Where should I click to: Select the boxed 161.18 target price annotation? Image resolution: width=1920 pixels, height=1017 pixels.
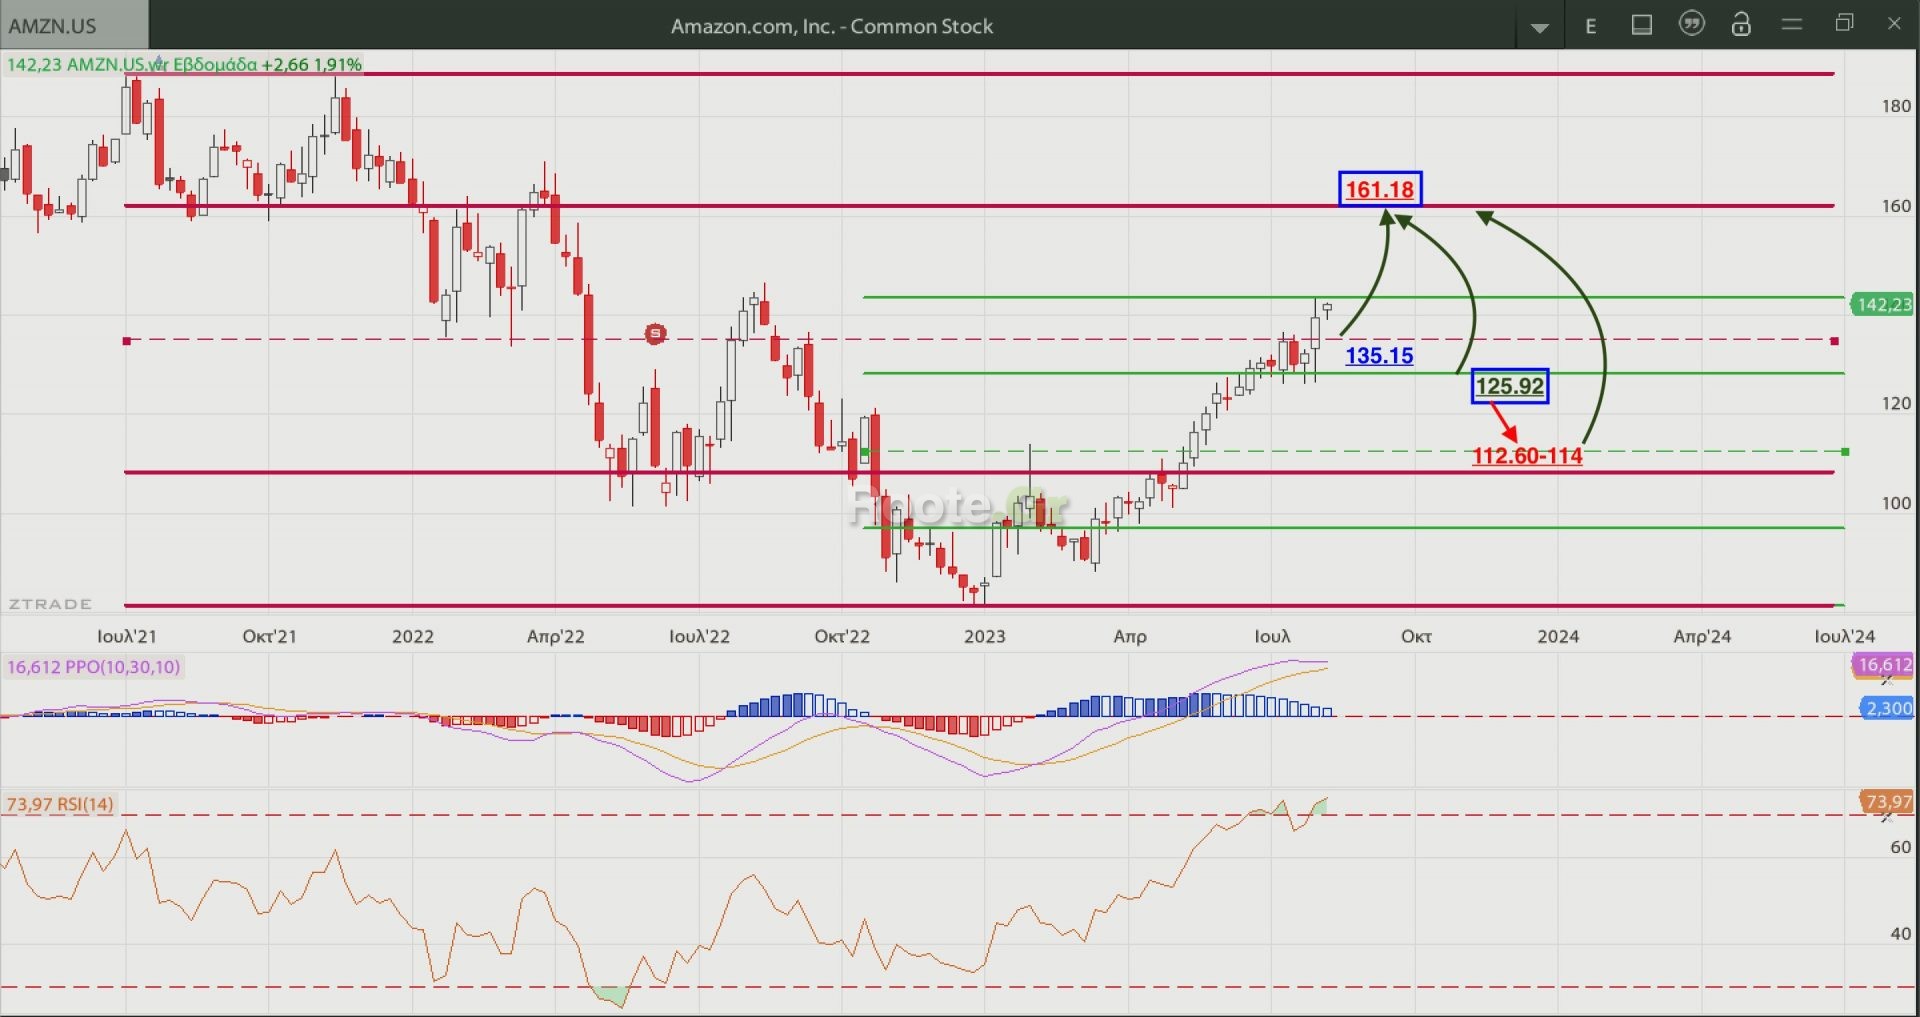1379,189
